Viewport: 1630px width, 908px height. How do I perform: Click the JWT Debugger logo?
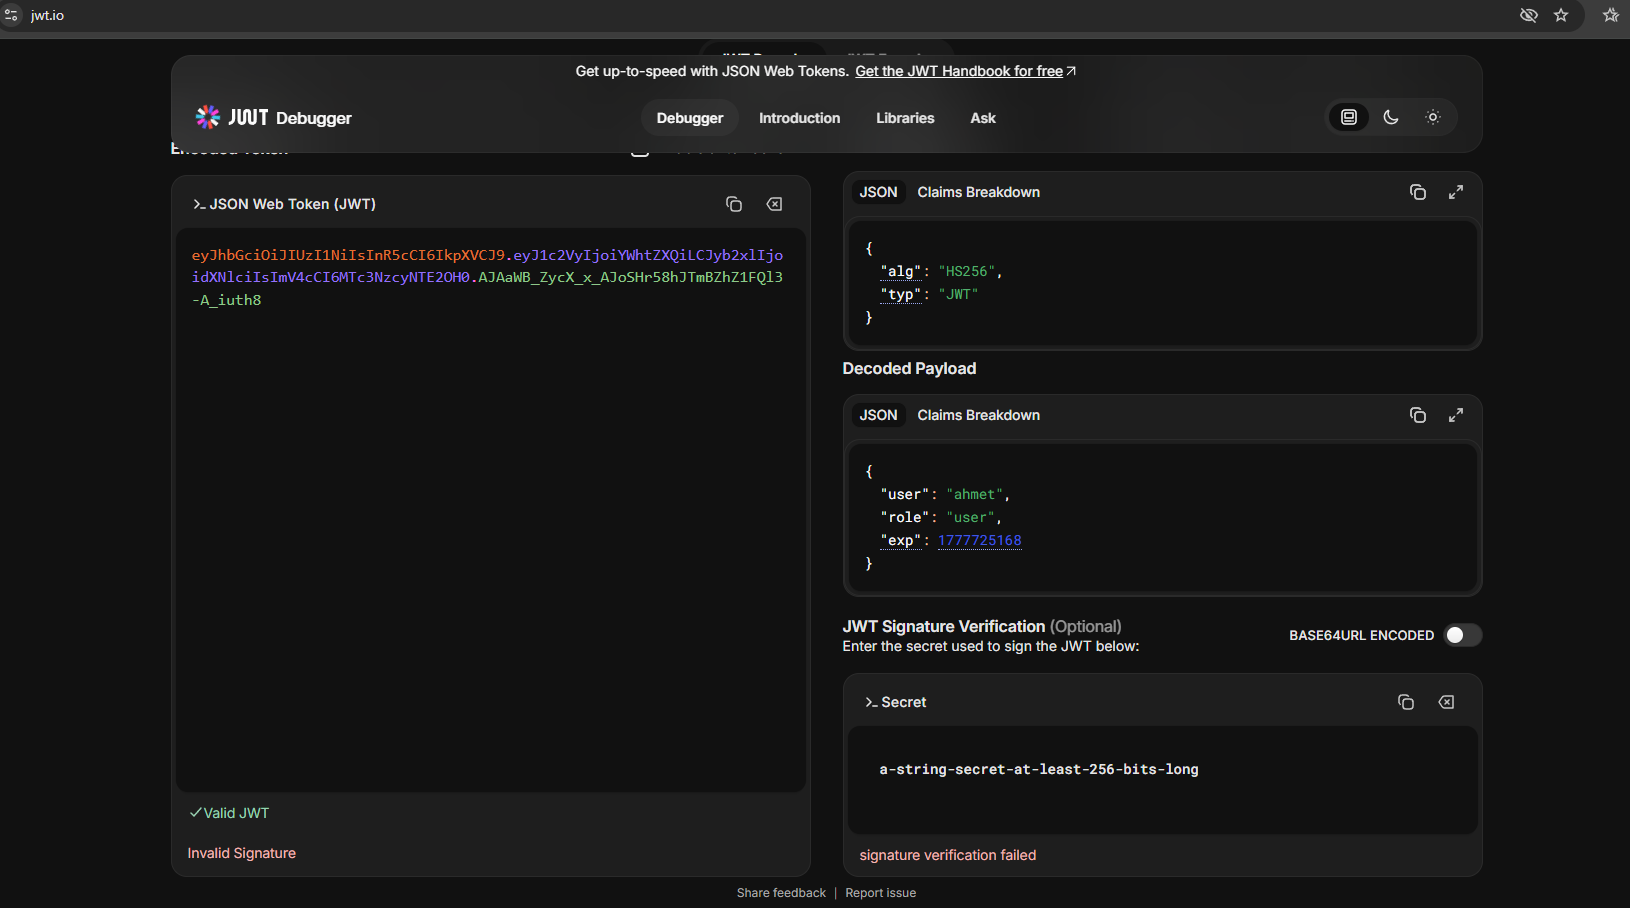point(274,118)
